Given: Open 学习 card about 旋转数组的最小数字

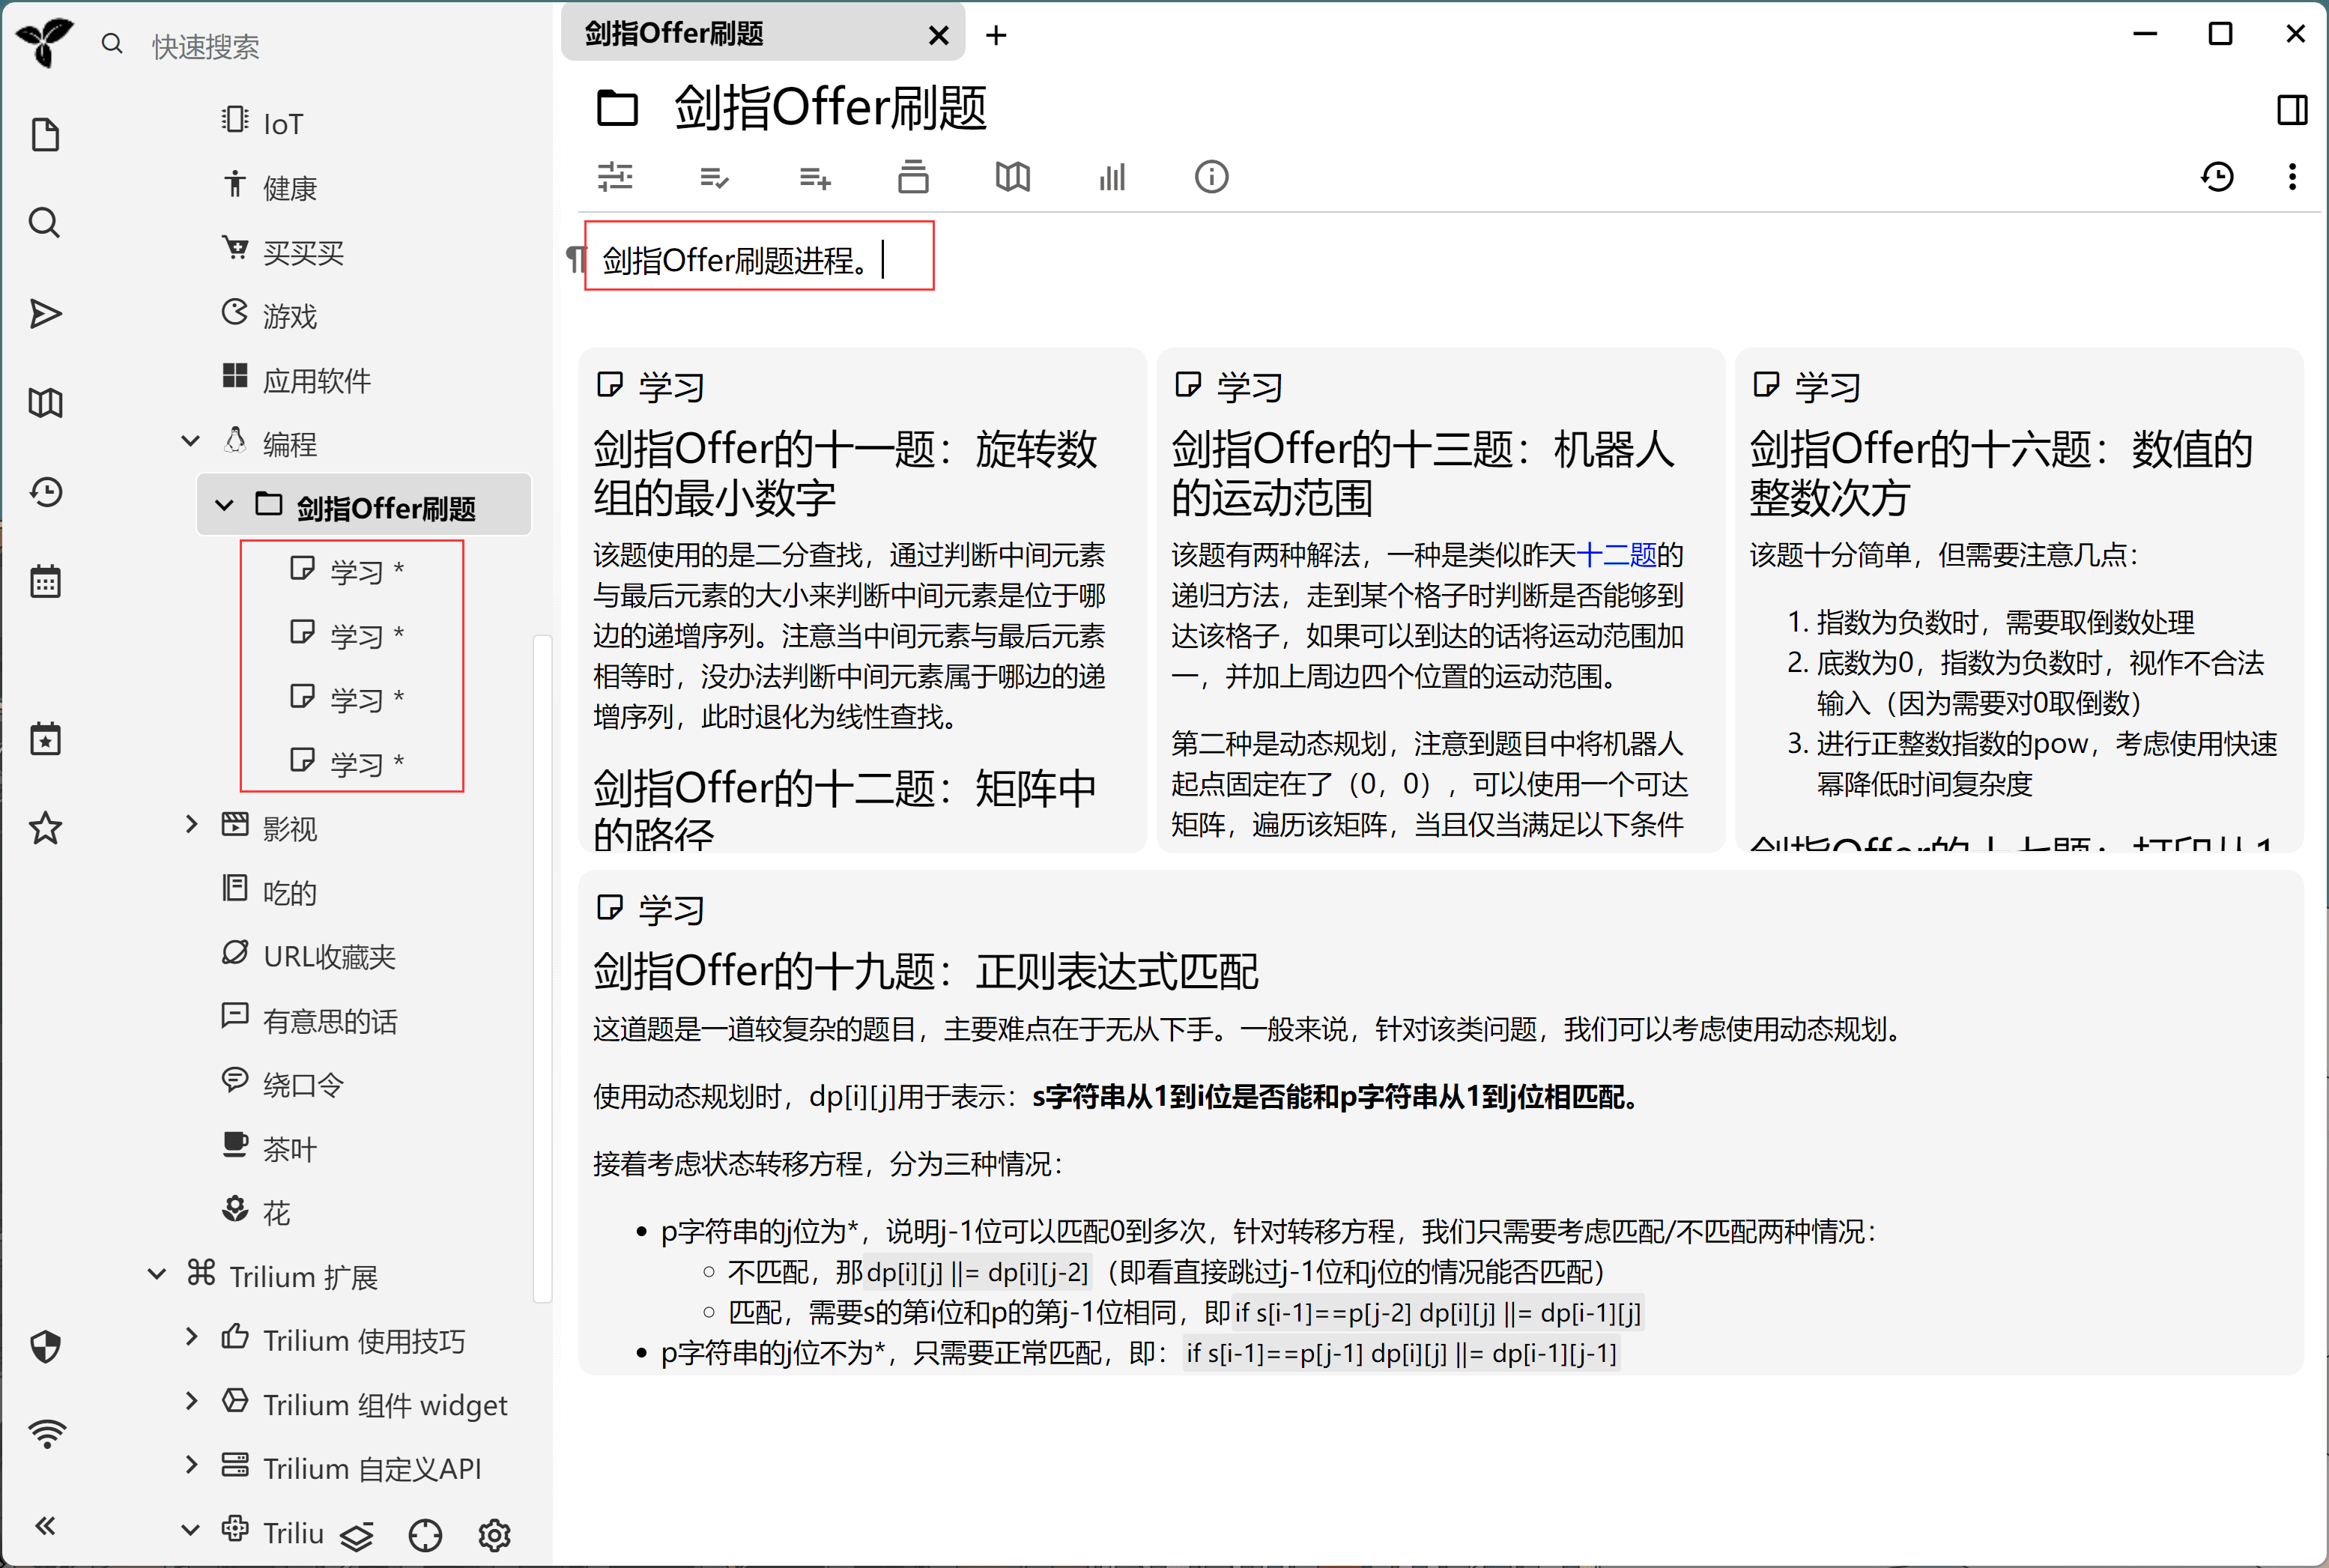Looking at the screenshot, I should pos(862,600).
